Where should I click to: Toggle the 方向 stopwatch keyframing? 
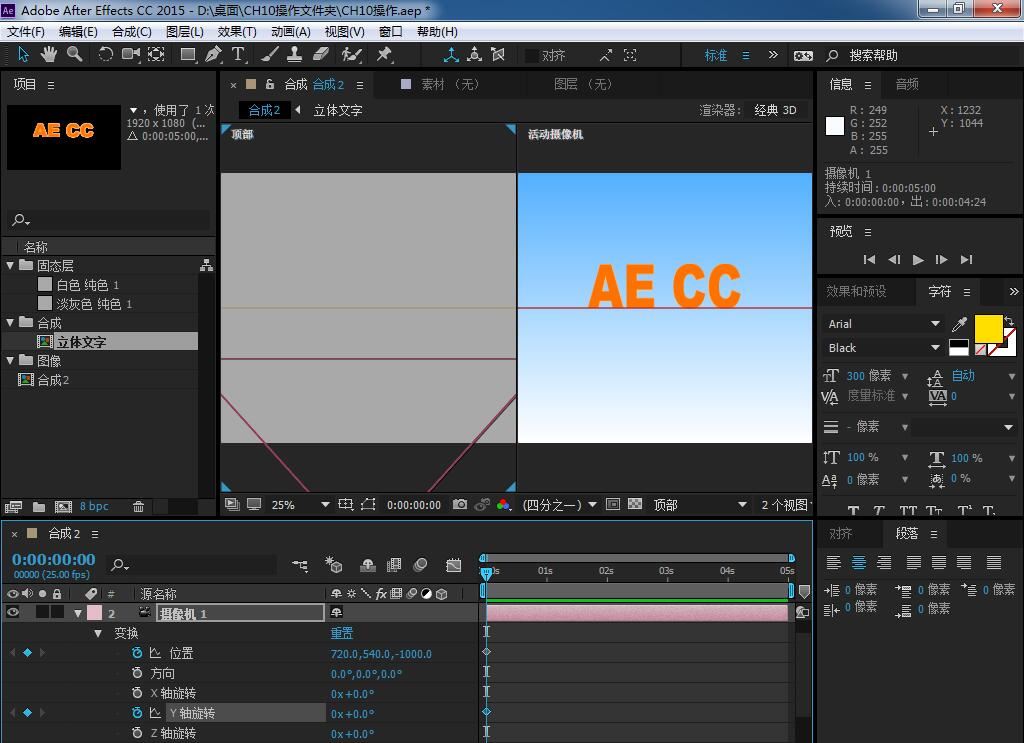pyautogui.click(x=137, y=673)
